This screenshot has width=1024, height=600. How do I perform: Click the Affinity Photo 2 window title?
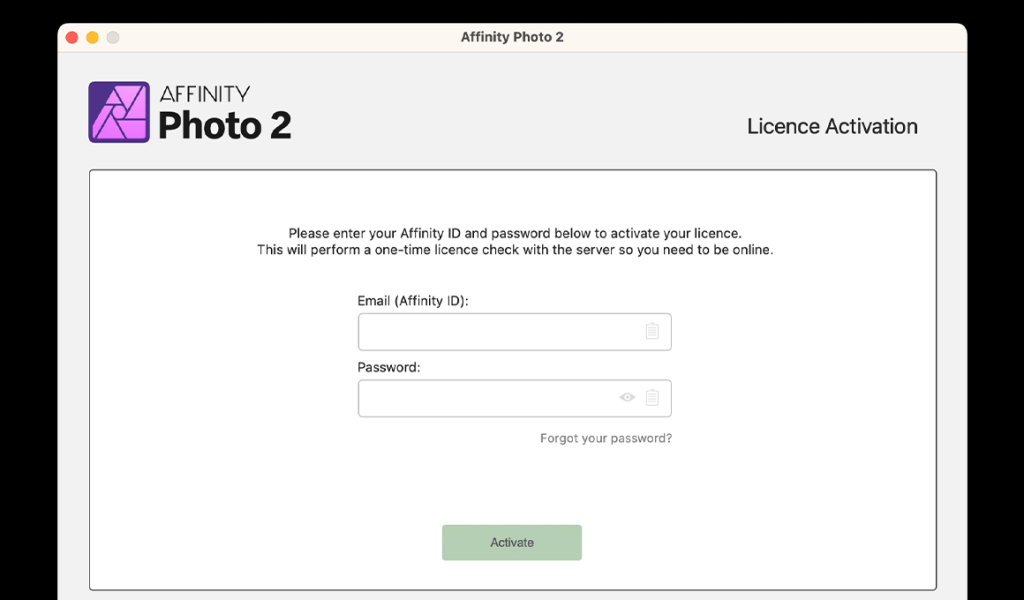tap(512, 37)
